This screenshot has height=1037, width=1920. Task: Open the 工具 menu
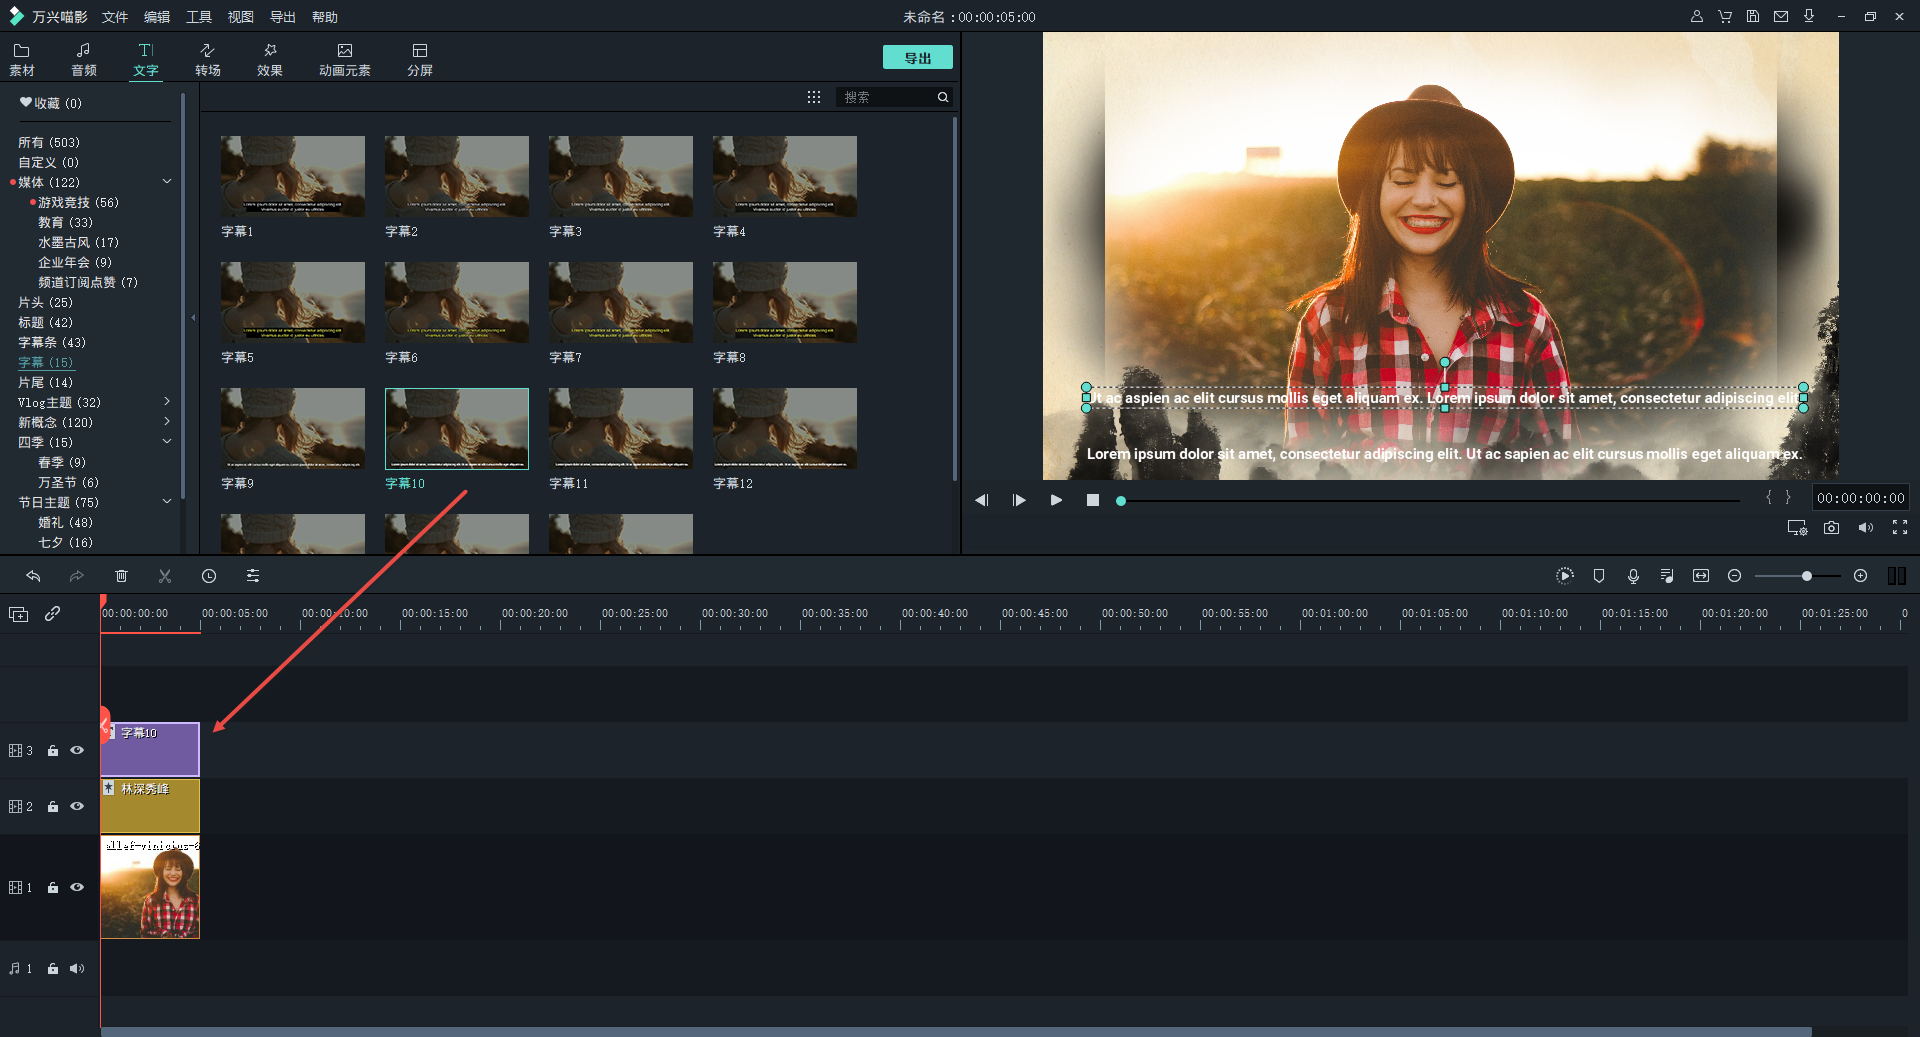coord(199,17)
